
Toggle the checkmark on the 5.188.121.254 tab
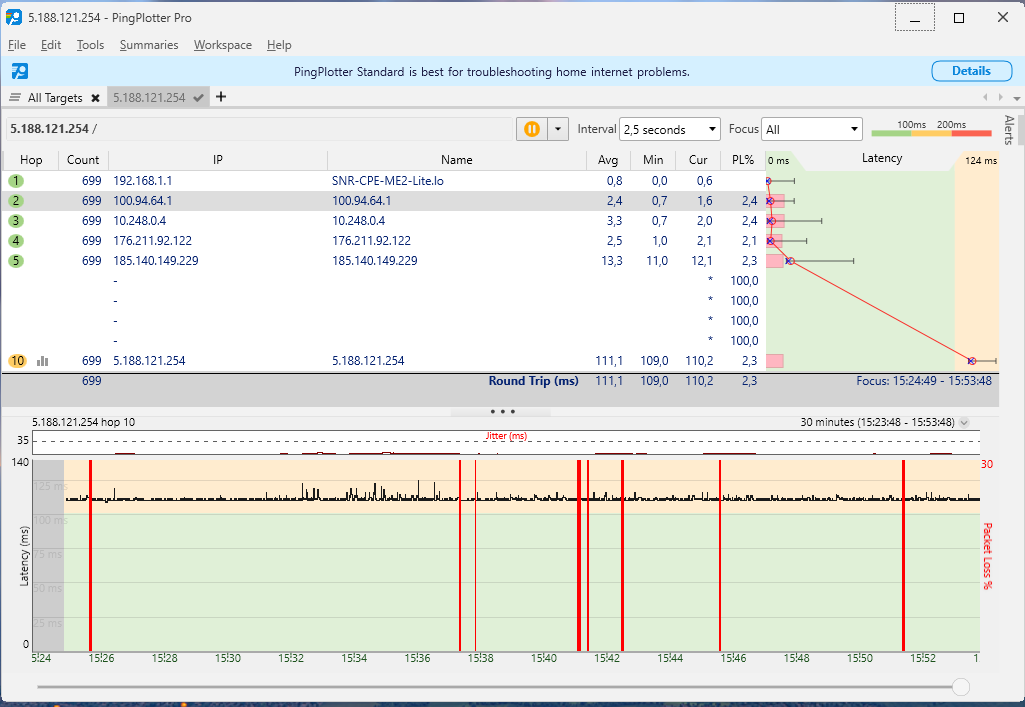tap(199, 98)
